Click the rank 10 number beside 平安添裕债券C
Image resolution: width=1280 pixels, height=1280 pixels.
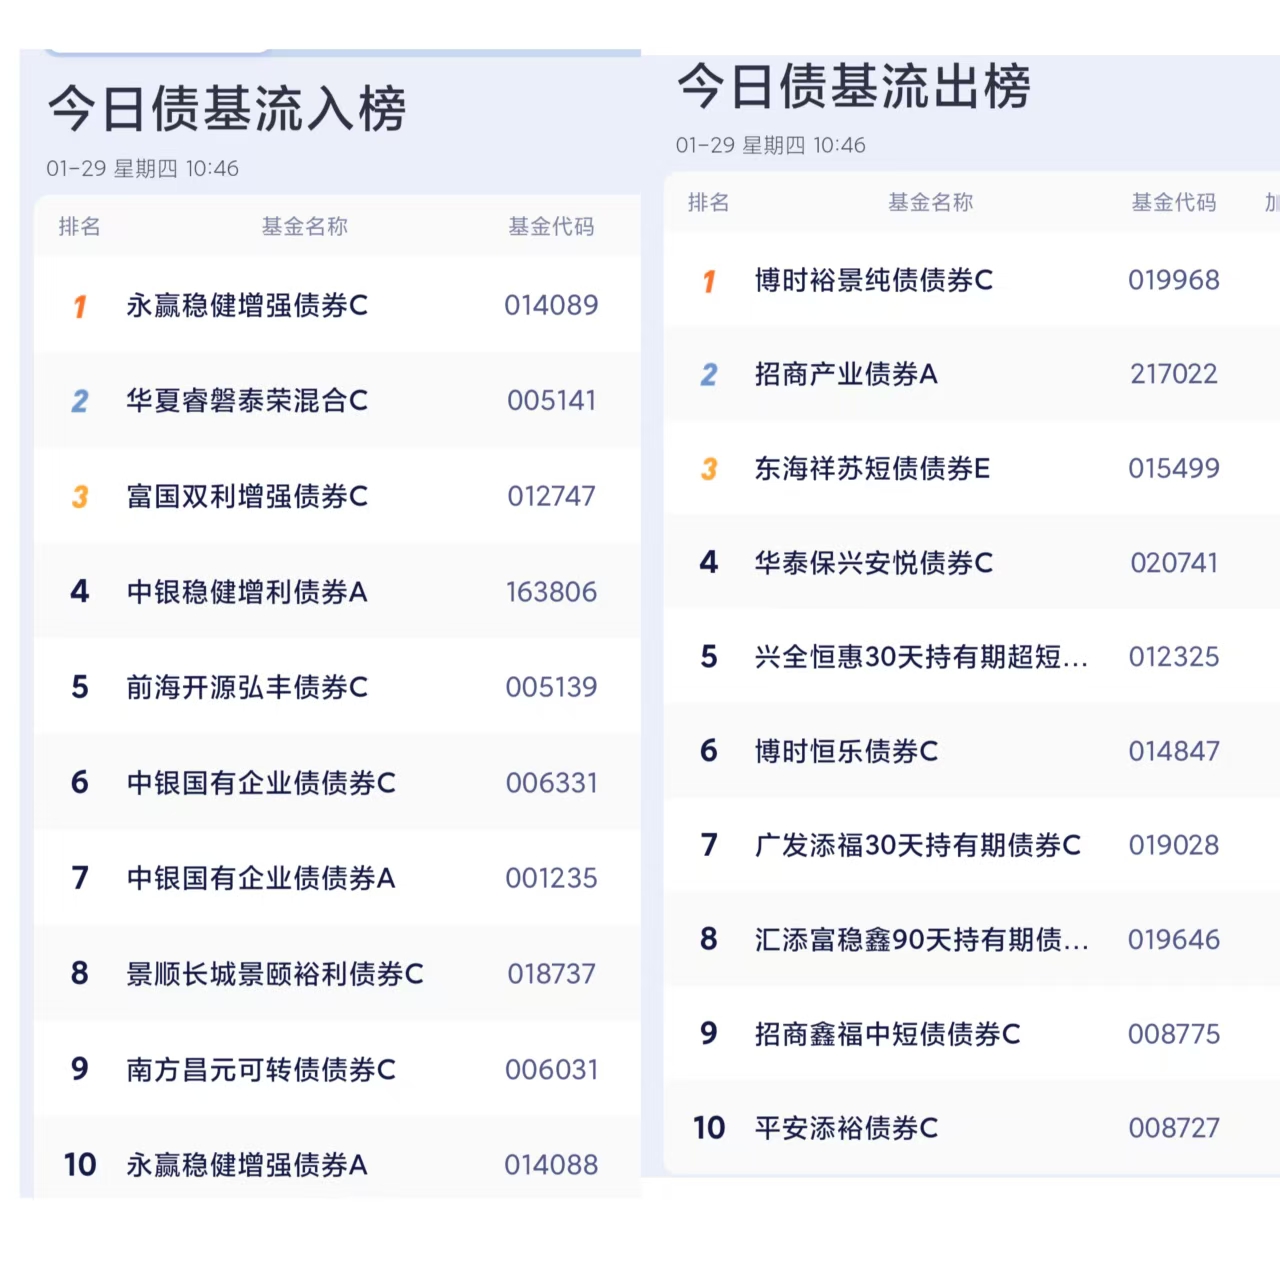[x=709, y=1128]
